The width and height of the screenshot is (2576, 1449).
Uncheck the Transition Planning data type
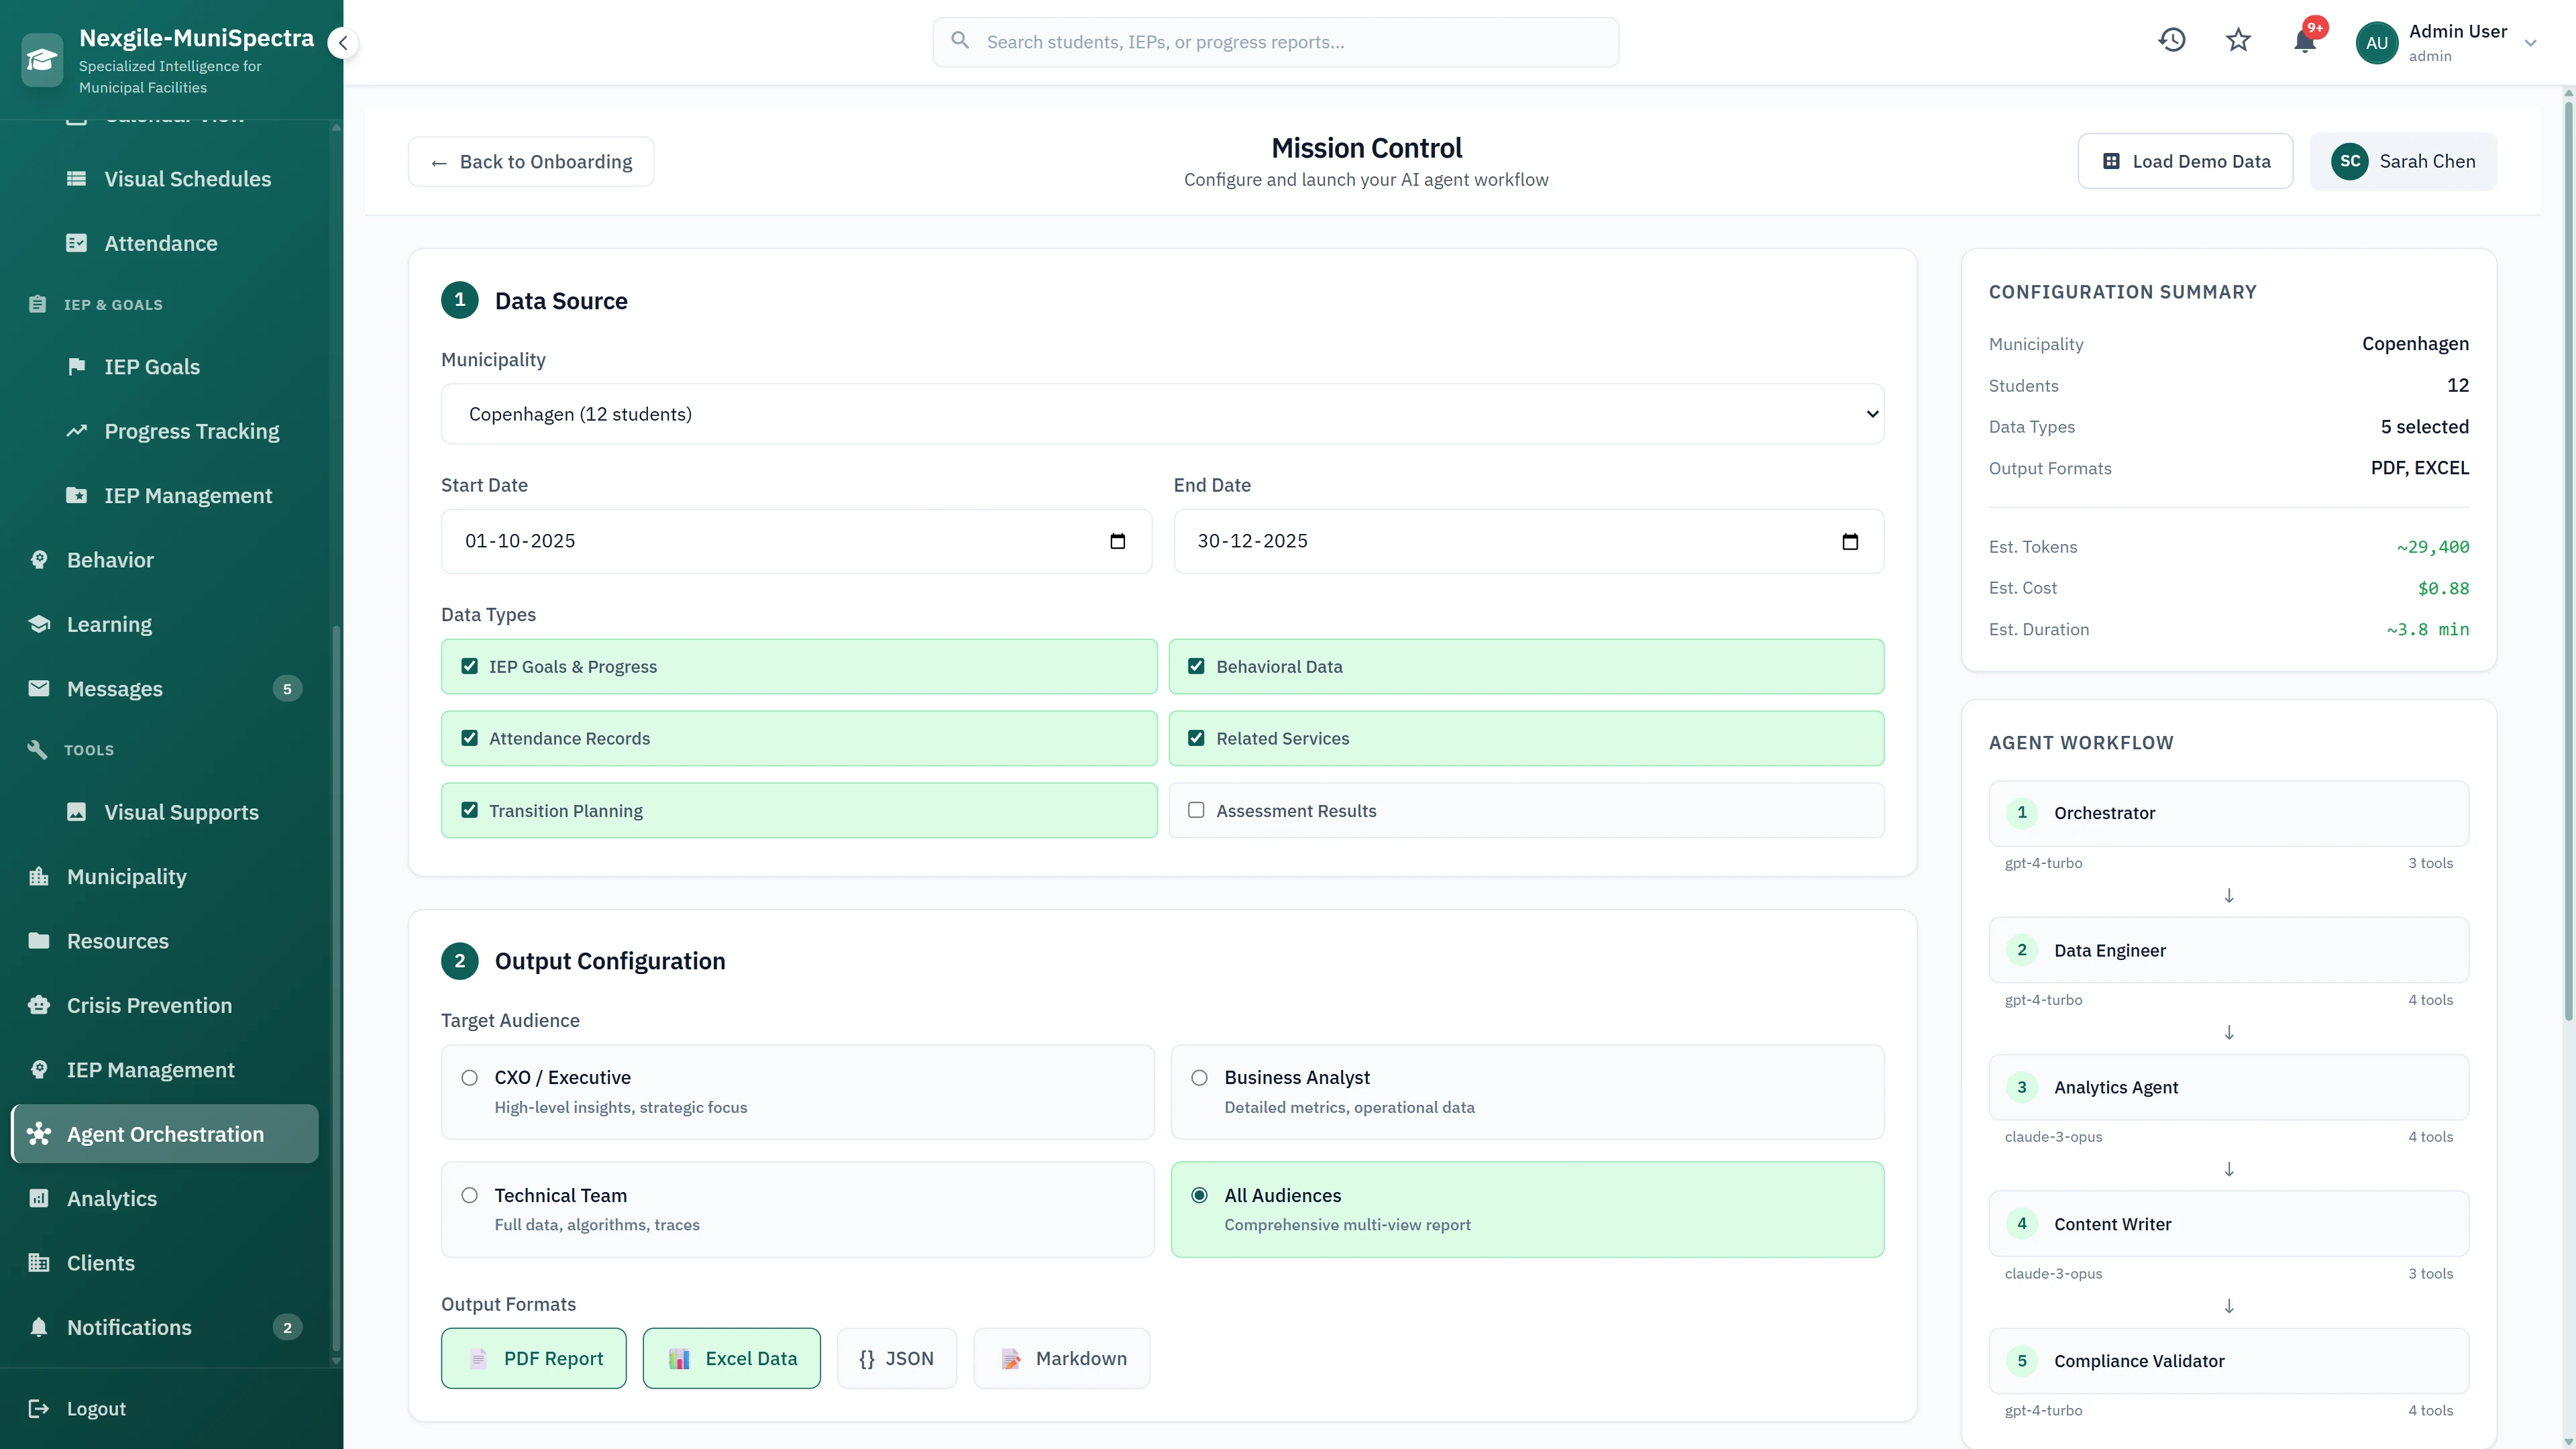tap(469, 810)
